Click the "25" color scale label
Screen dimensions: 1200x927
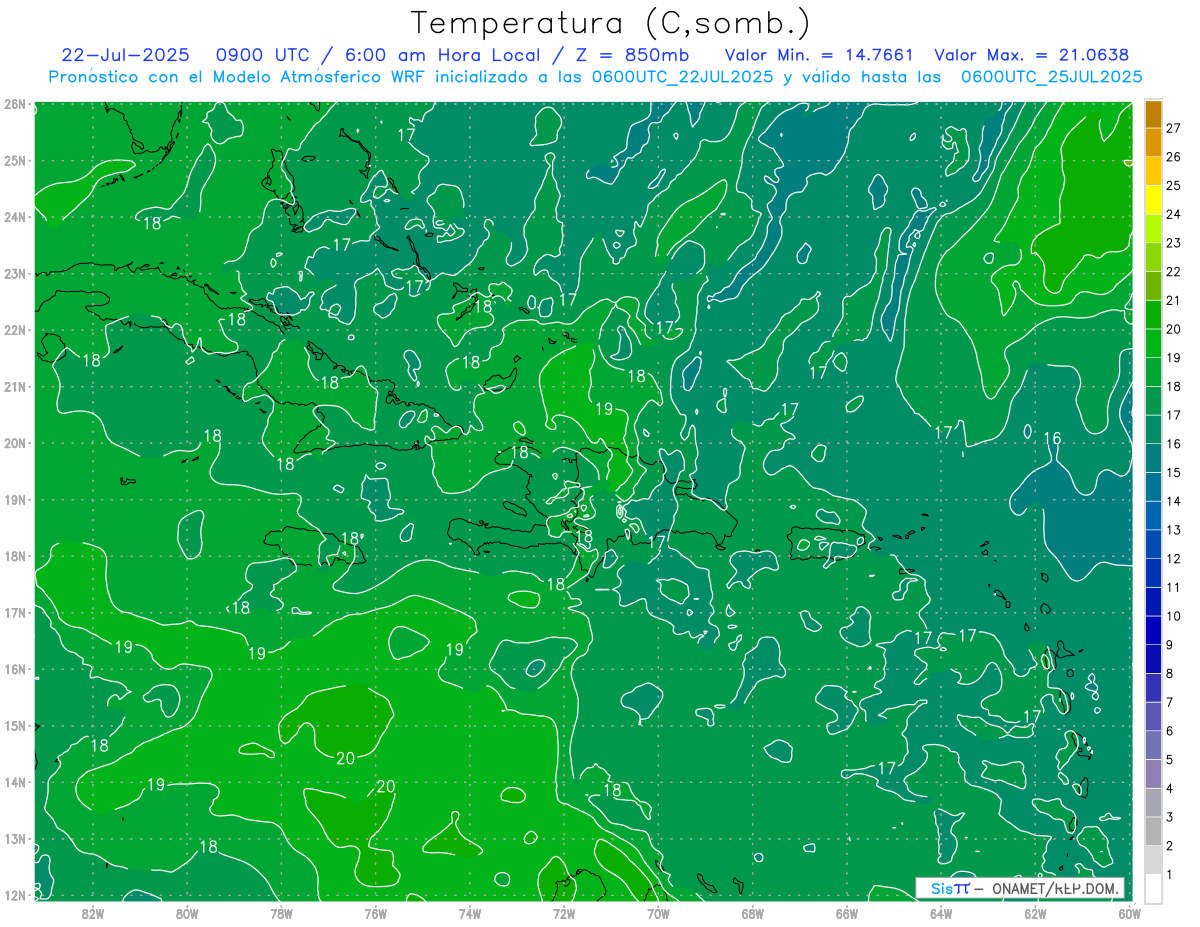1174,186
